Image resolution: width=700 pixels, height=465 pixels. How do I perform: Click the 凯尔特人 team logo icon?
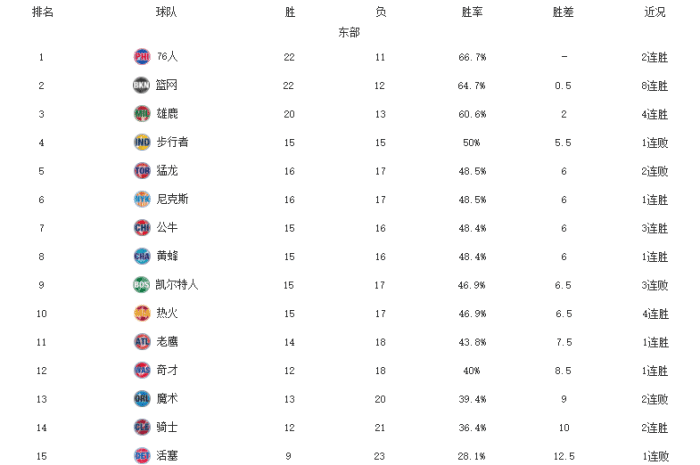tap(141, 285)
